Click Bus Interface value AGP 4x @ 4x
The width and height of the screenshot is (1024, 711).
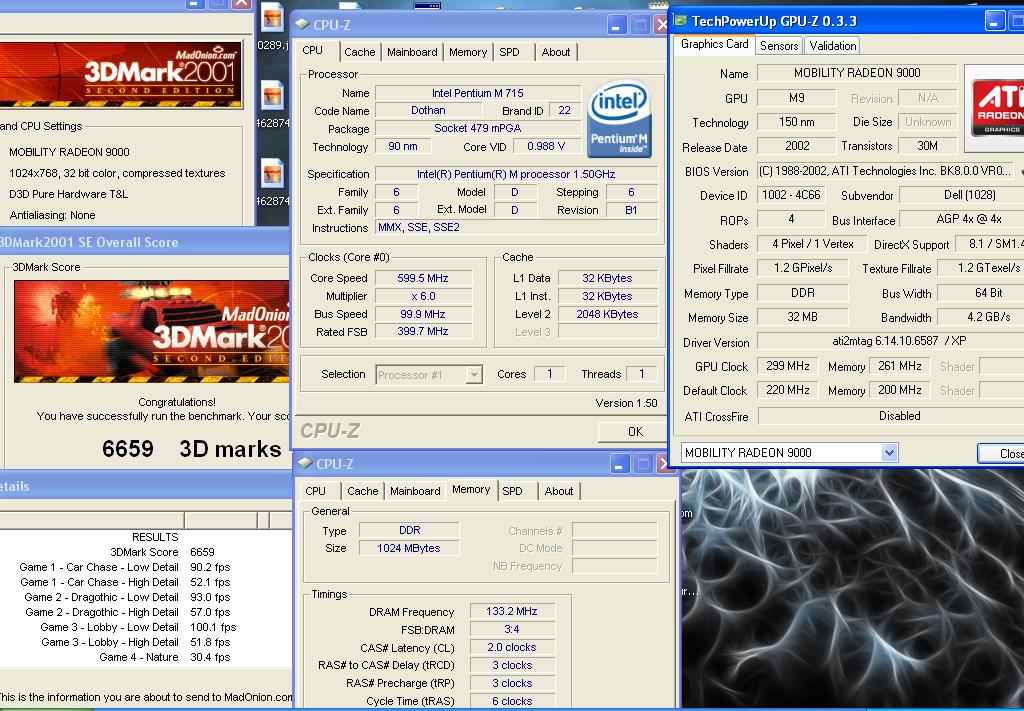962,219
